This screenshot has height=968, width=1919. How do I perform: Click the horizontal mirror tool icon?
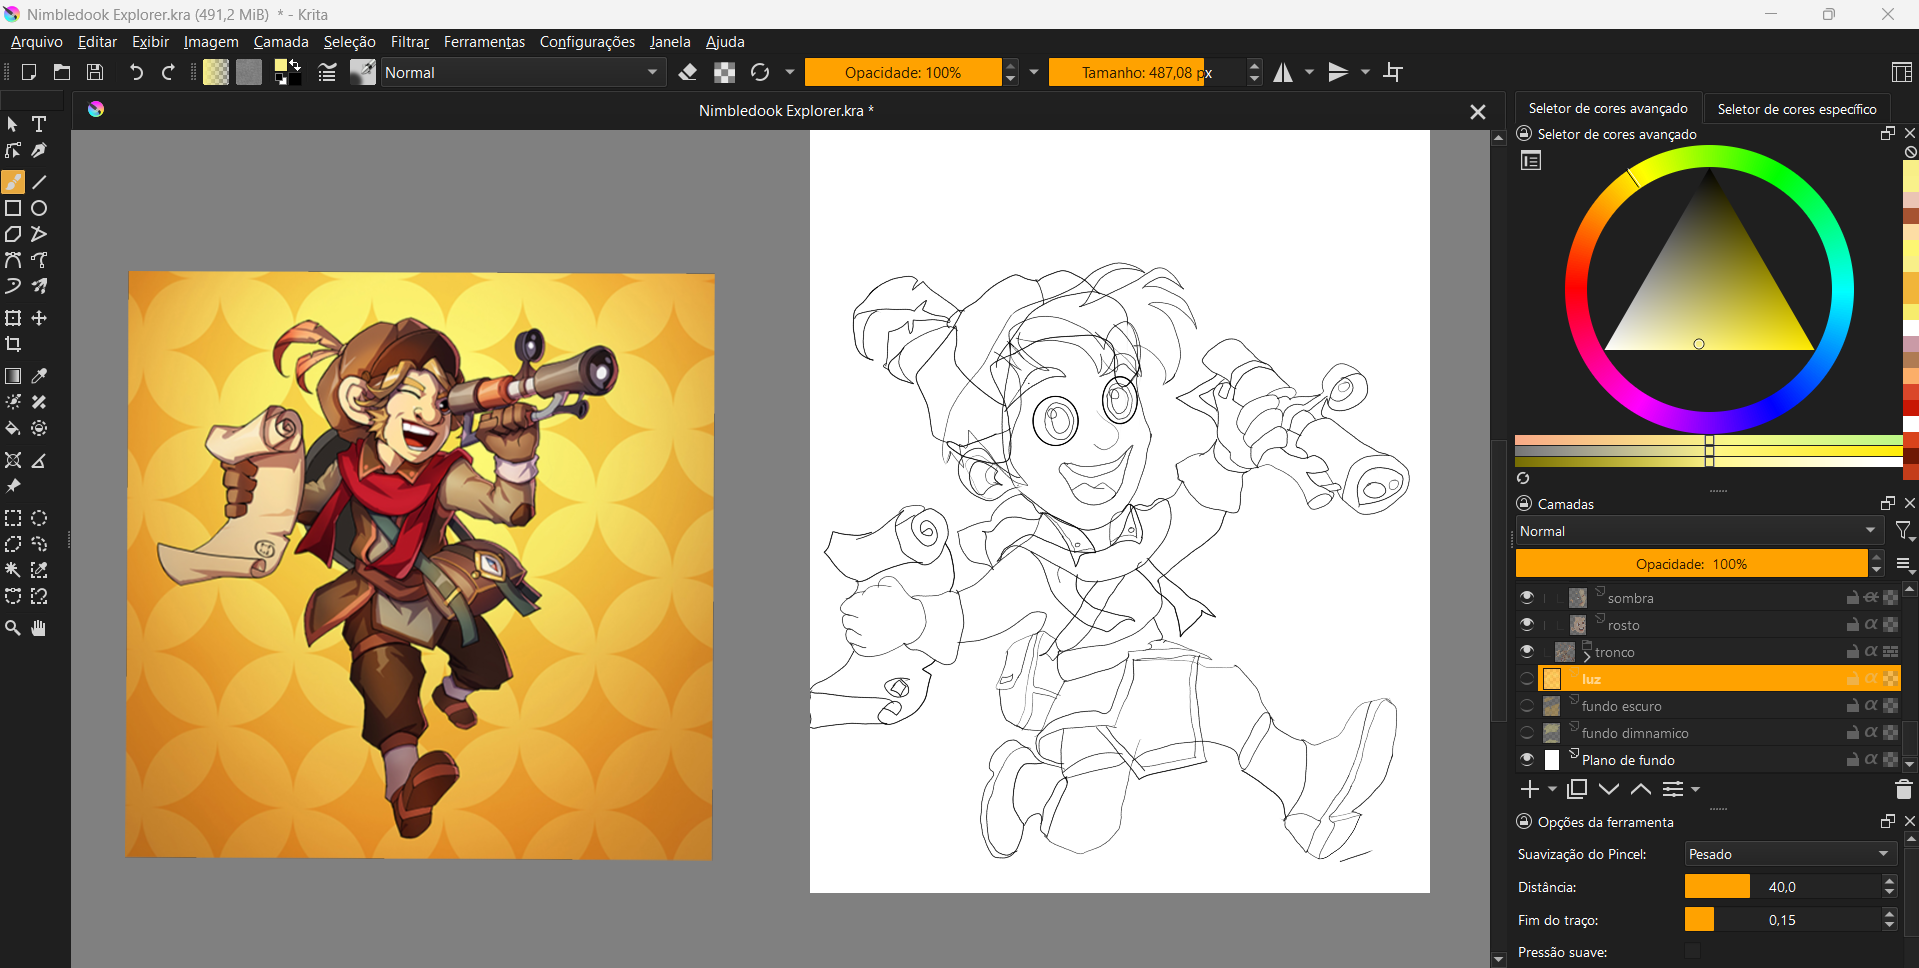[1283, 72]
